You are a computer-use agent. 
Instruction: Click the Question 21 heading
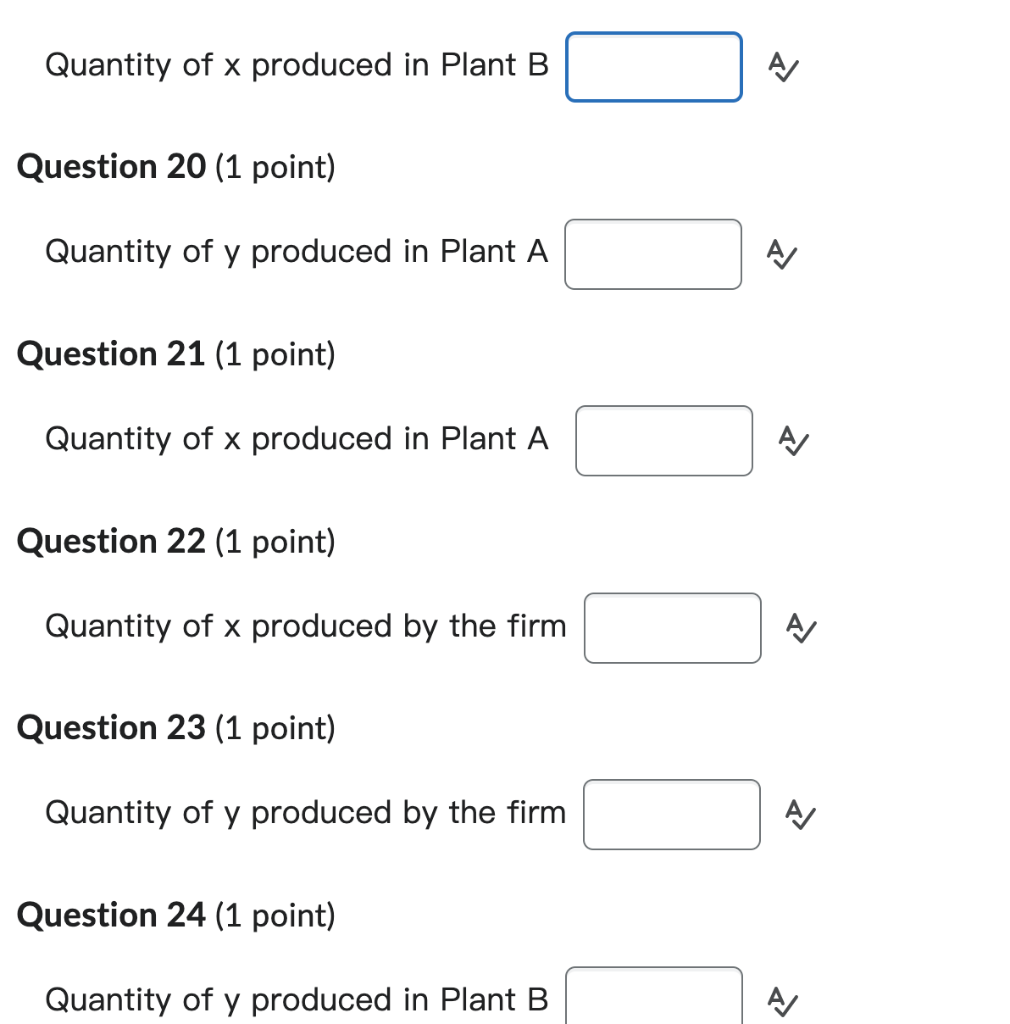[110, 354]
